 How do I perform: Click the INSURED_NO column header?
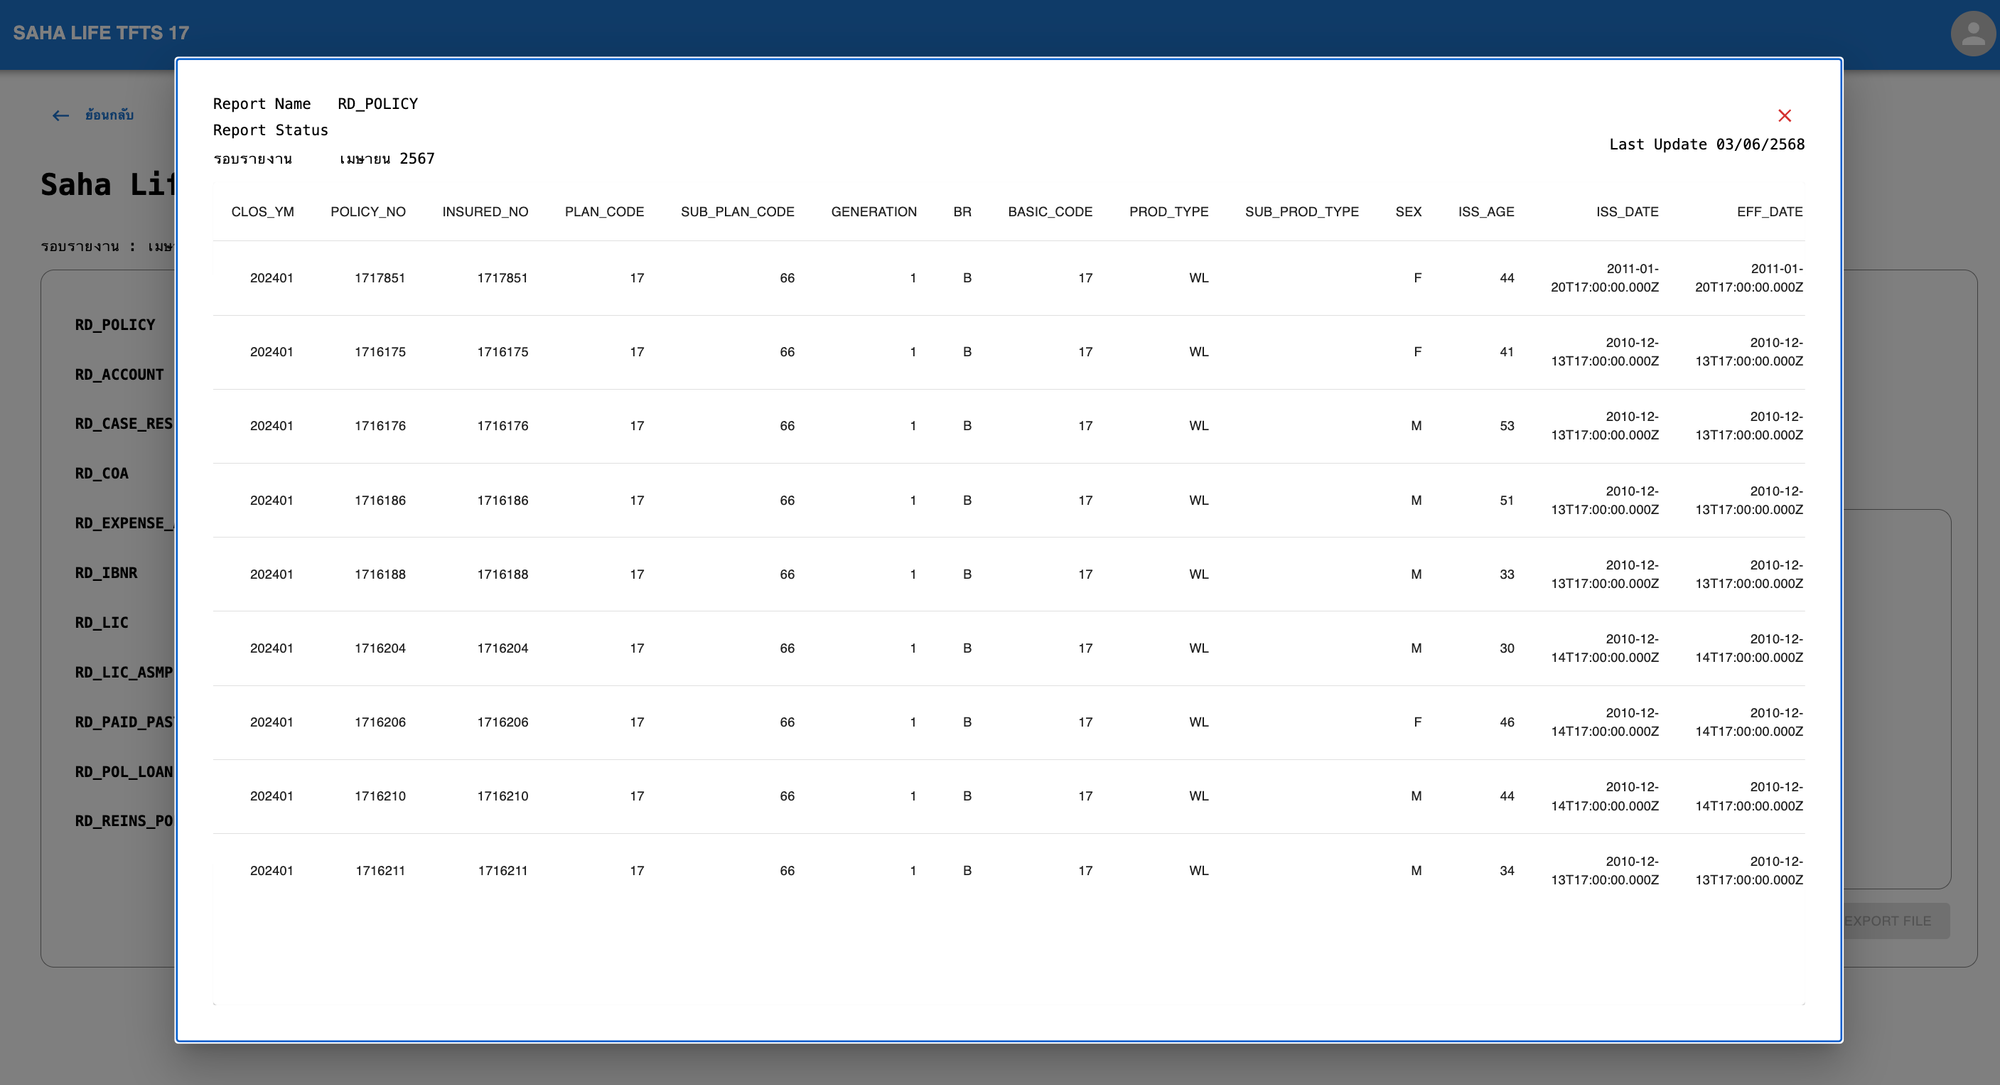point(485,212)
